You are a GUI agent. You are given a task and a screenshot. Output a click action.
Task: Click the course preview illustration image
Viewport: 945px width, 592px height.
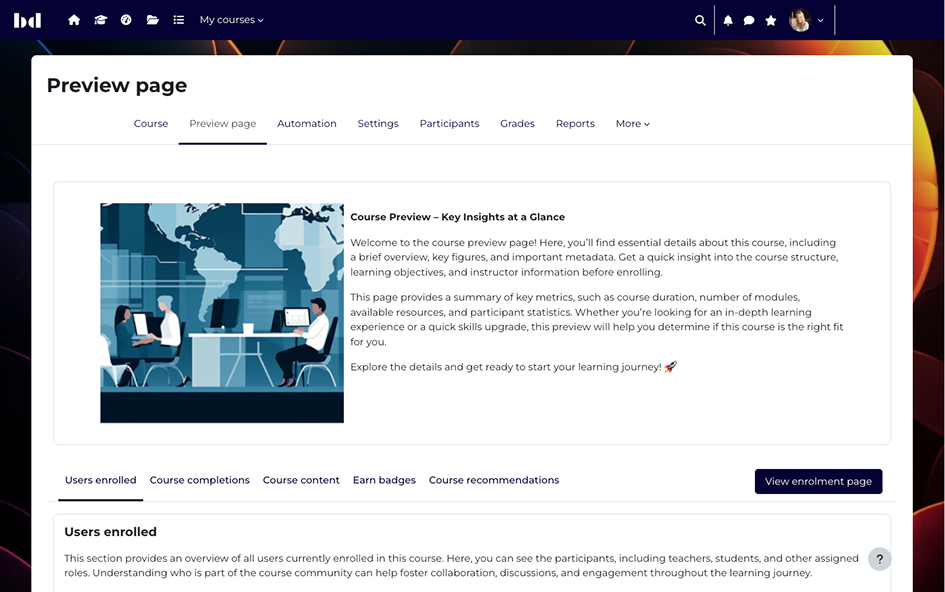click(x=222, y=313)
